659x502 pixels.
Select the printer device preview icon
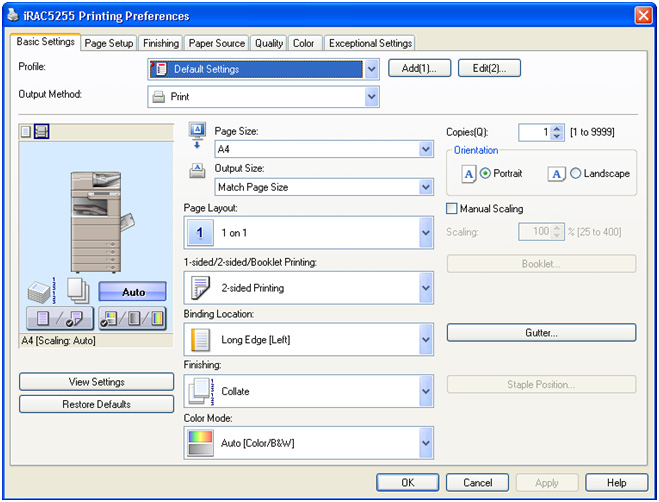pyautogui.click(x=41, y=132)
